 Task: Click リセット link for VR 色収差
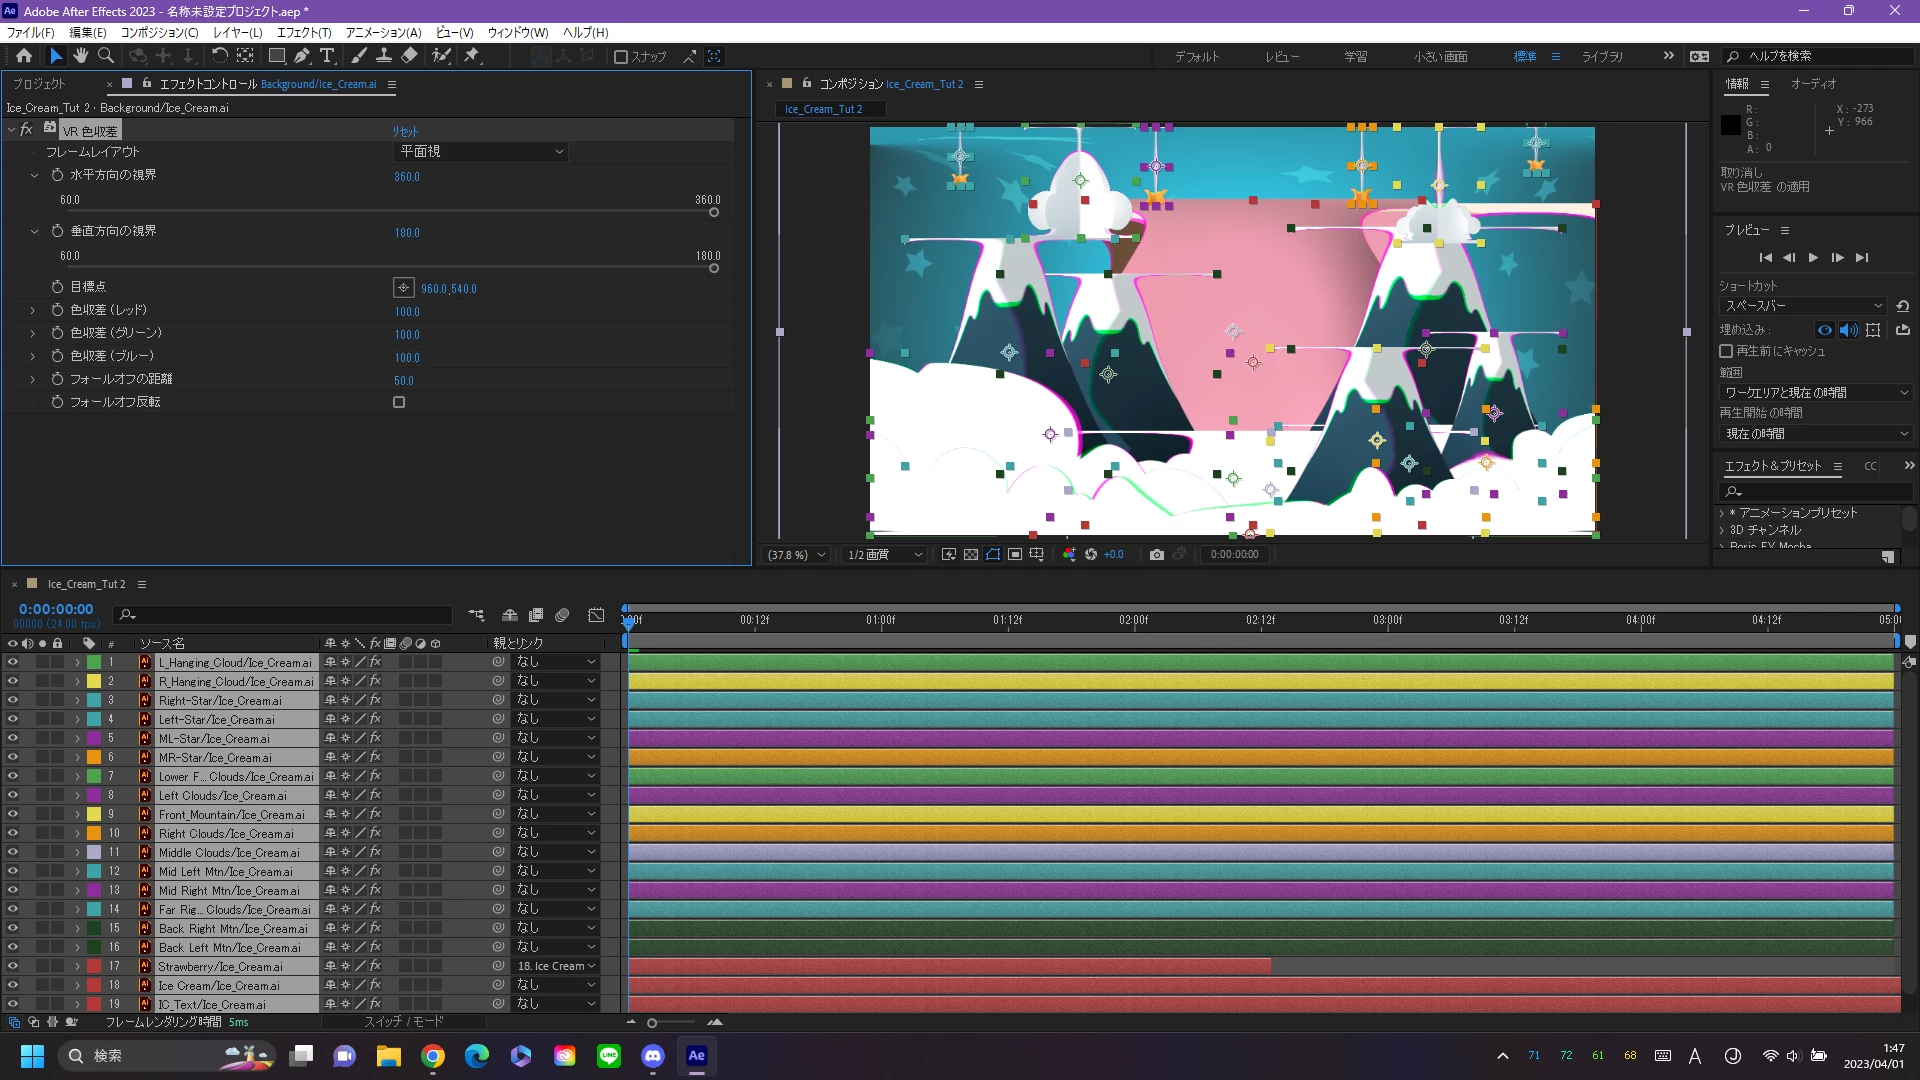pos(405,131)
